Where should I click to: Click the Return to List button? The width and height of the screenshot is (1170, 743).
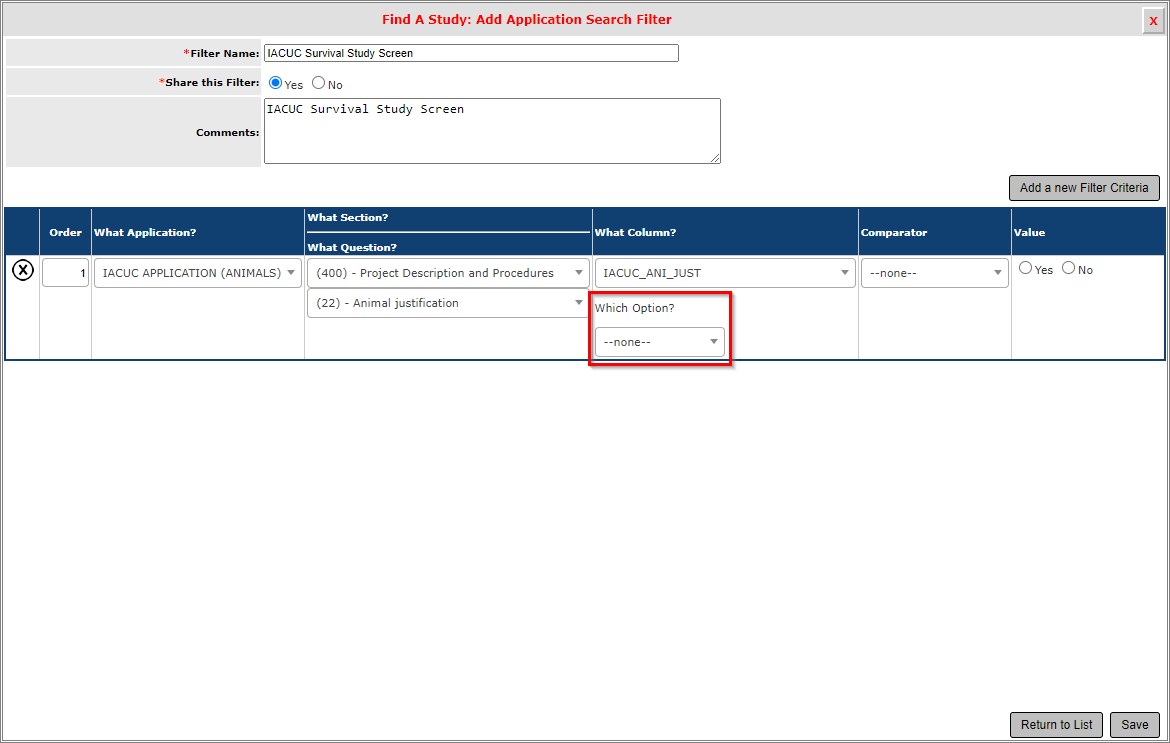(1056, 724)
